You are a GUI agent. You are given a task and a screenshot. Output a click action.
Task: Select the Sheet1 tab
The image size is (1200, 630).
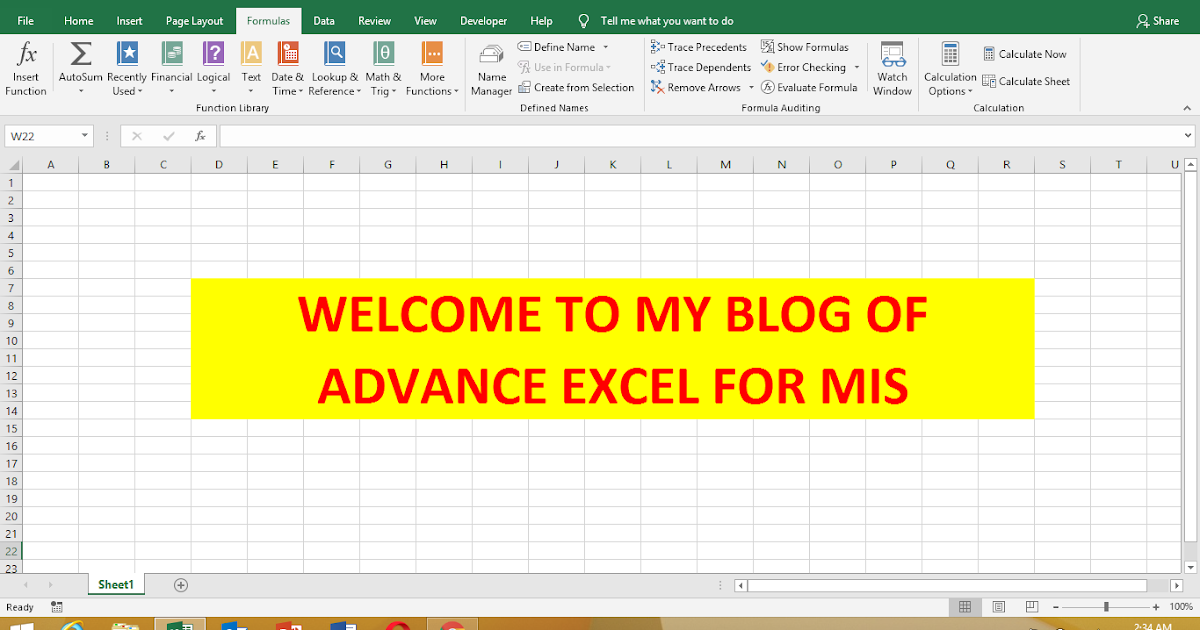click(115, 584)
